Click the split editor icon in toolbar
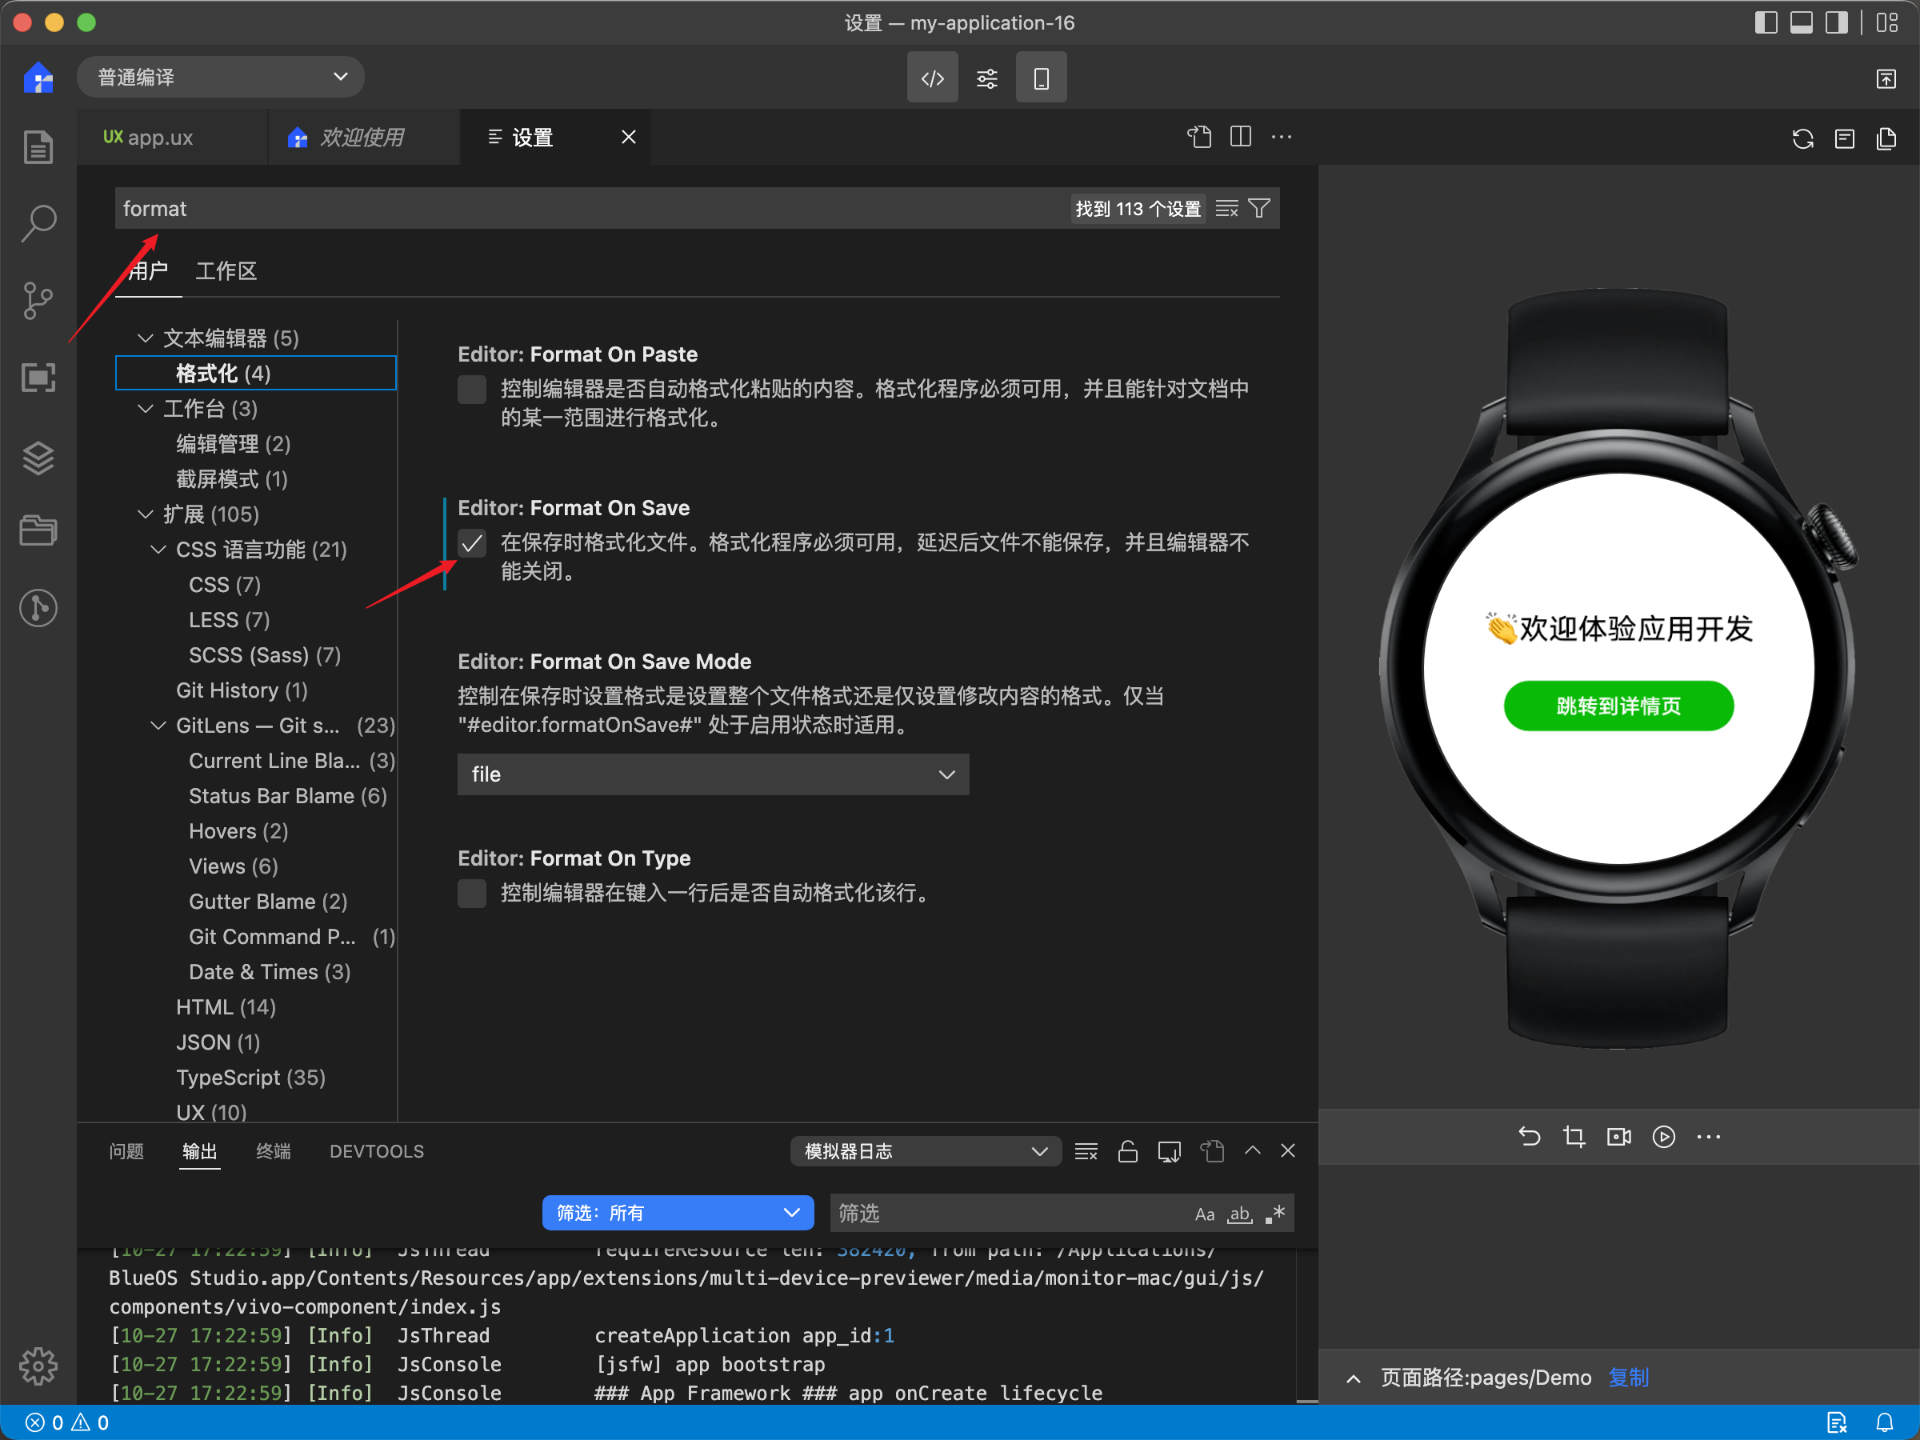This screenshot has height=1440, width=1920. pyautogui.click(x=1240, y=138)
